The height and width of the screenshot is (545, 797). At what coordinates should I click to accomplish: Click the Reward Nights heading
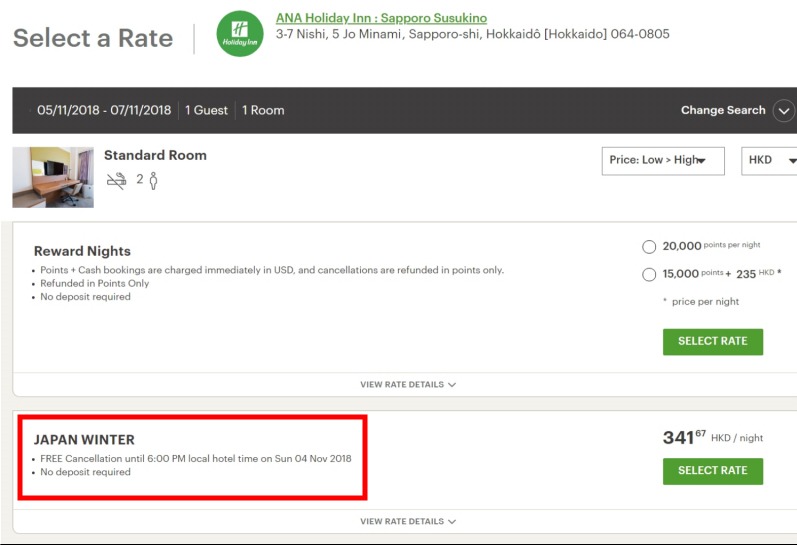pyautogui.click(x=82, y=251)
